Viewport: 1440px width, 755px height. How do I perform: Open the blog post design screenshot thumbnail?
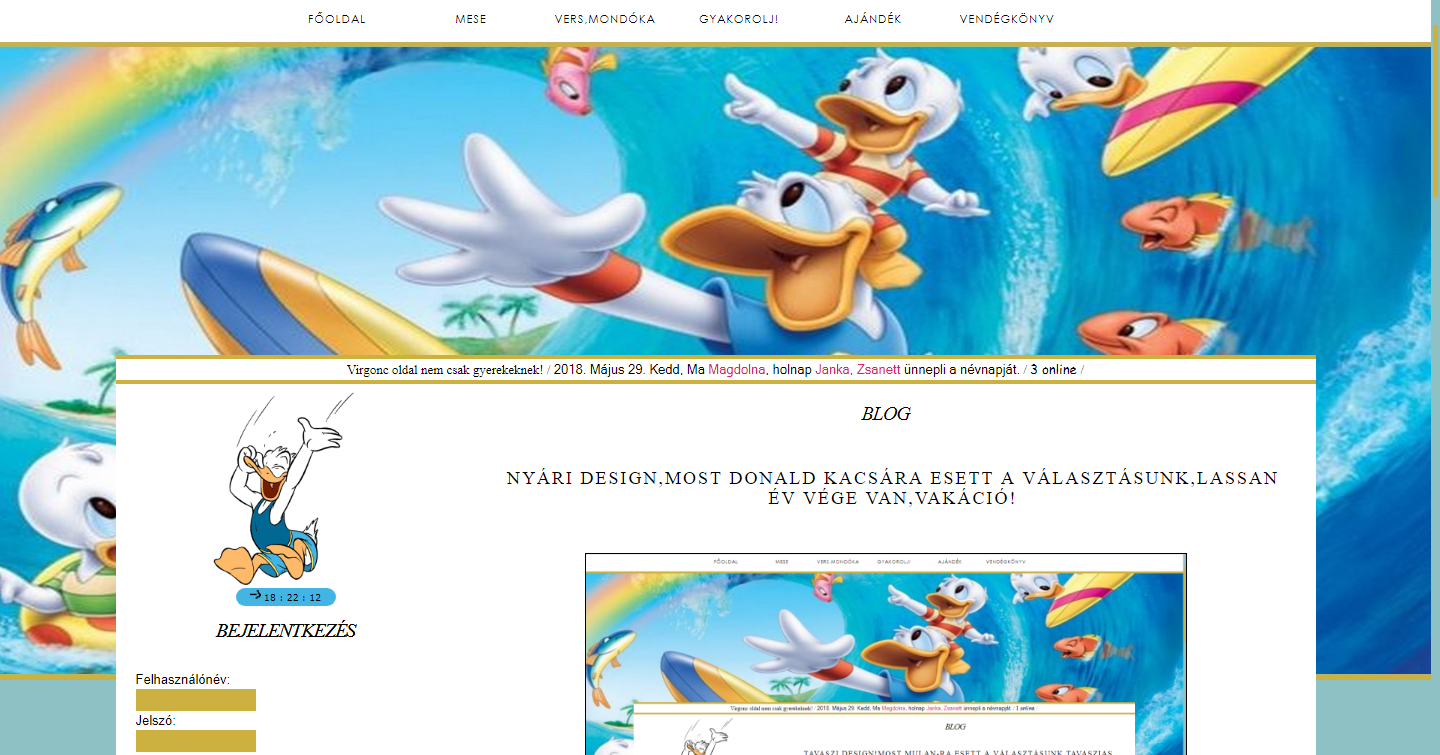886,654
